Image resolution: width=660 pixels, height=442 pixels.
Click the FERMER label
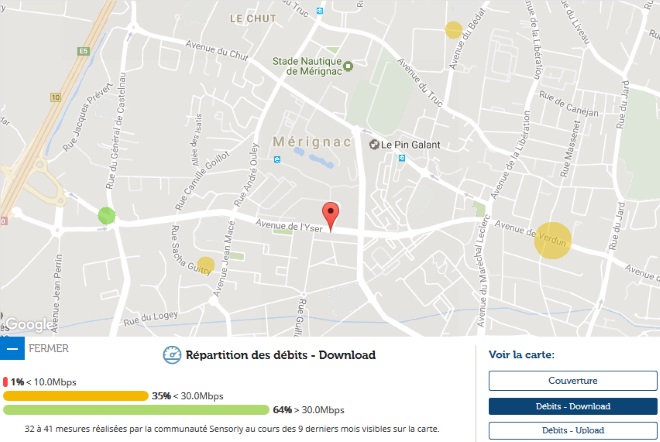point(48,349)
